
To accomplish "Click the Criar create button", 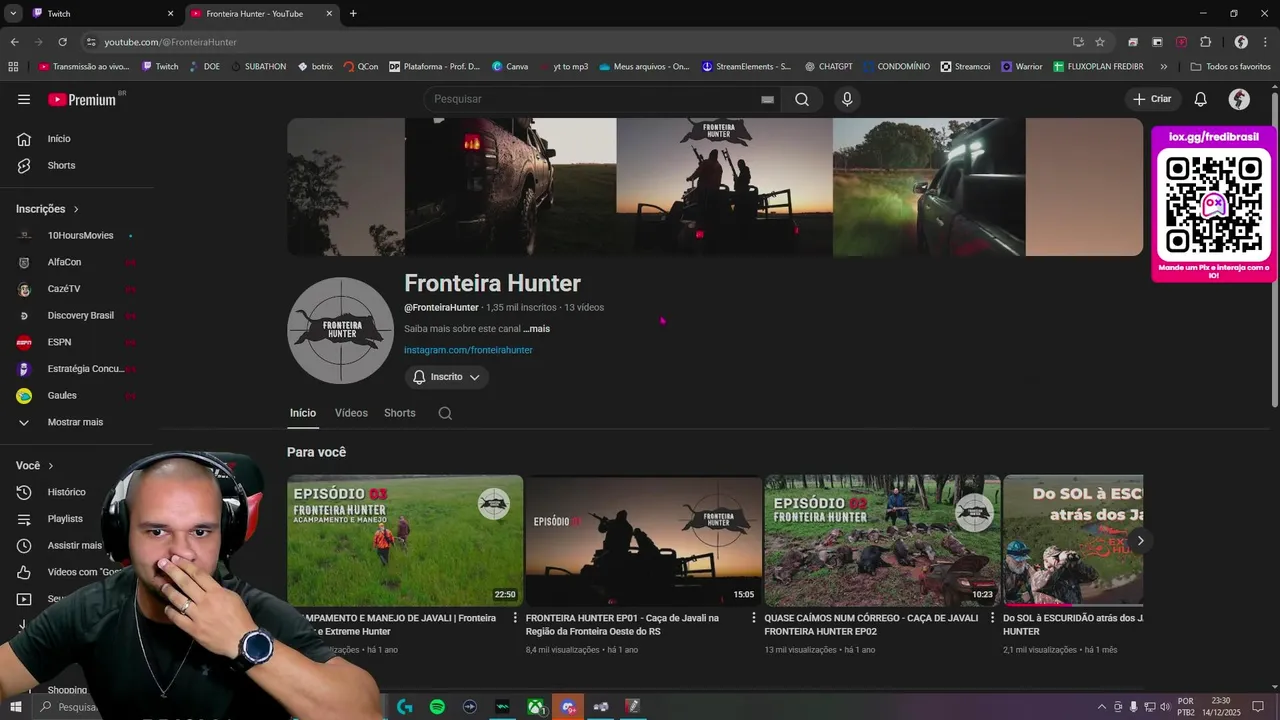I will [1152, 99].
